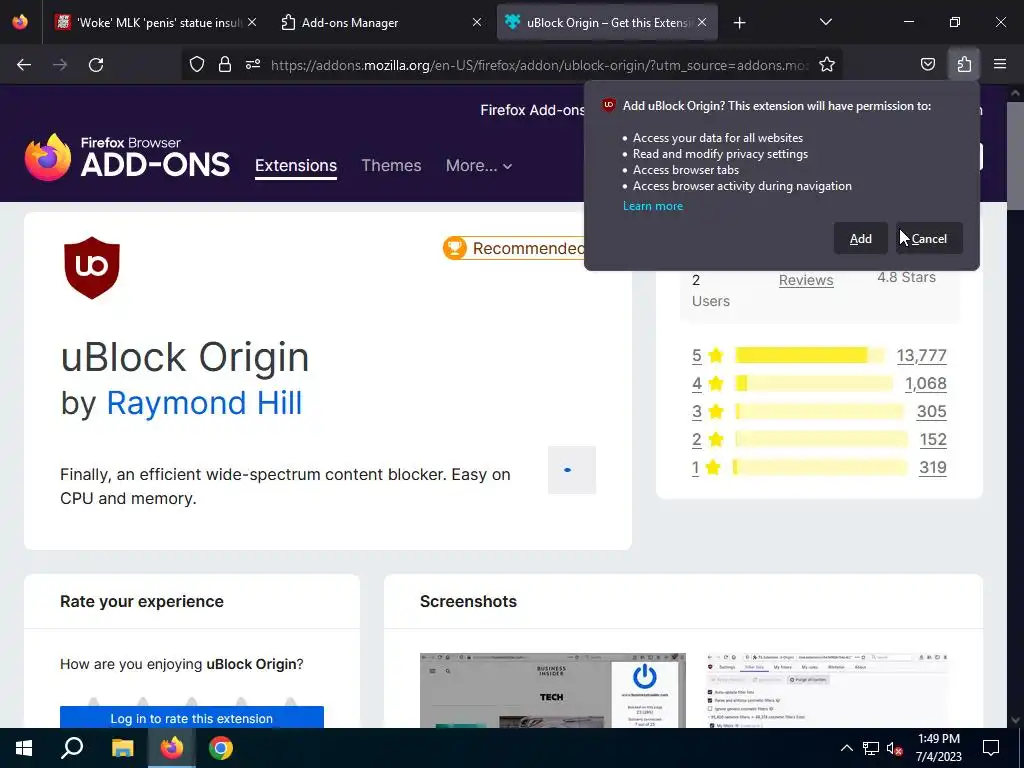Open Learn more link in permission popup
Screen dimensions: 1024x768
(x=652, y=206)
